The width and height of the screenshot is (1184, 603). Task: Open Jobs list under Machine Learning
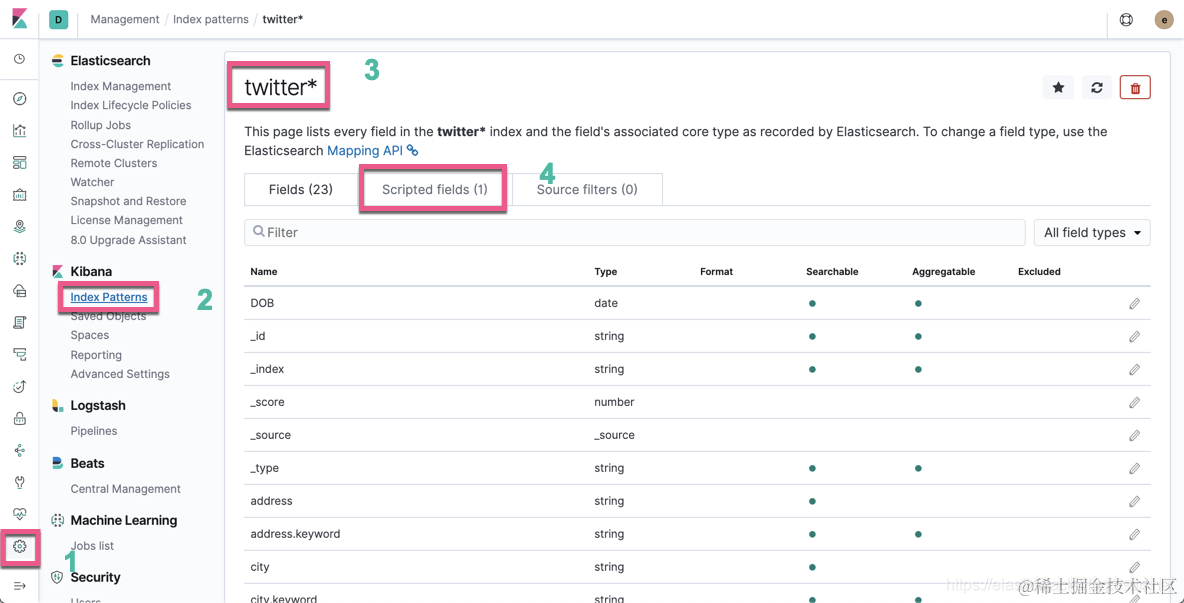tap(92, 546)
